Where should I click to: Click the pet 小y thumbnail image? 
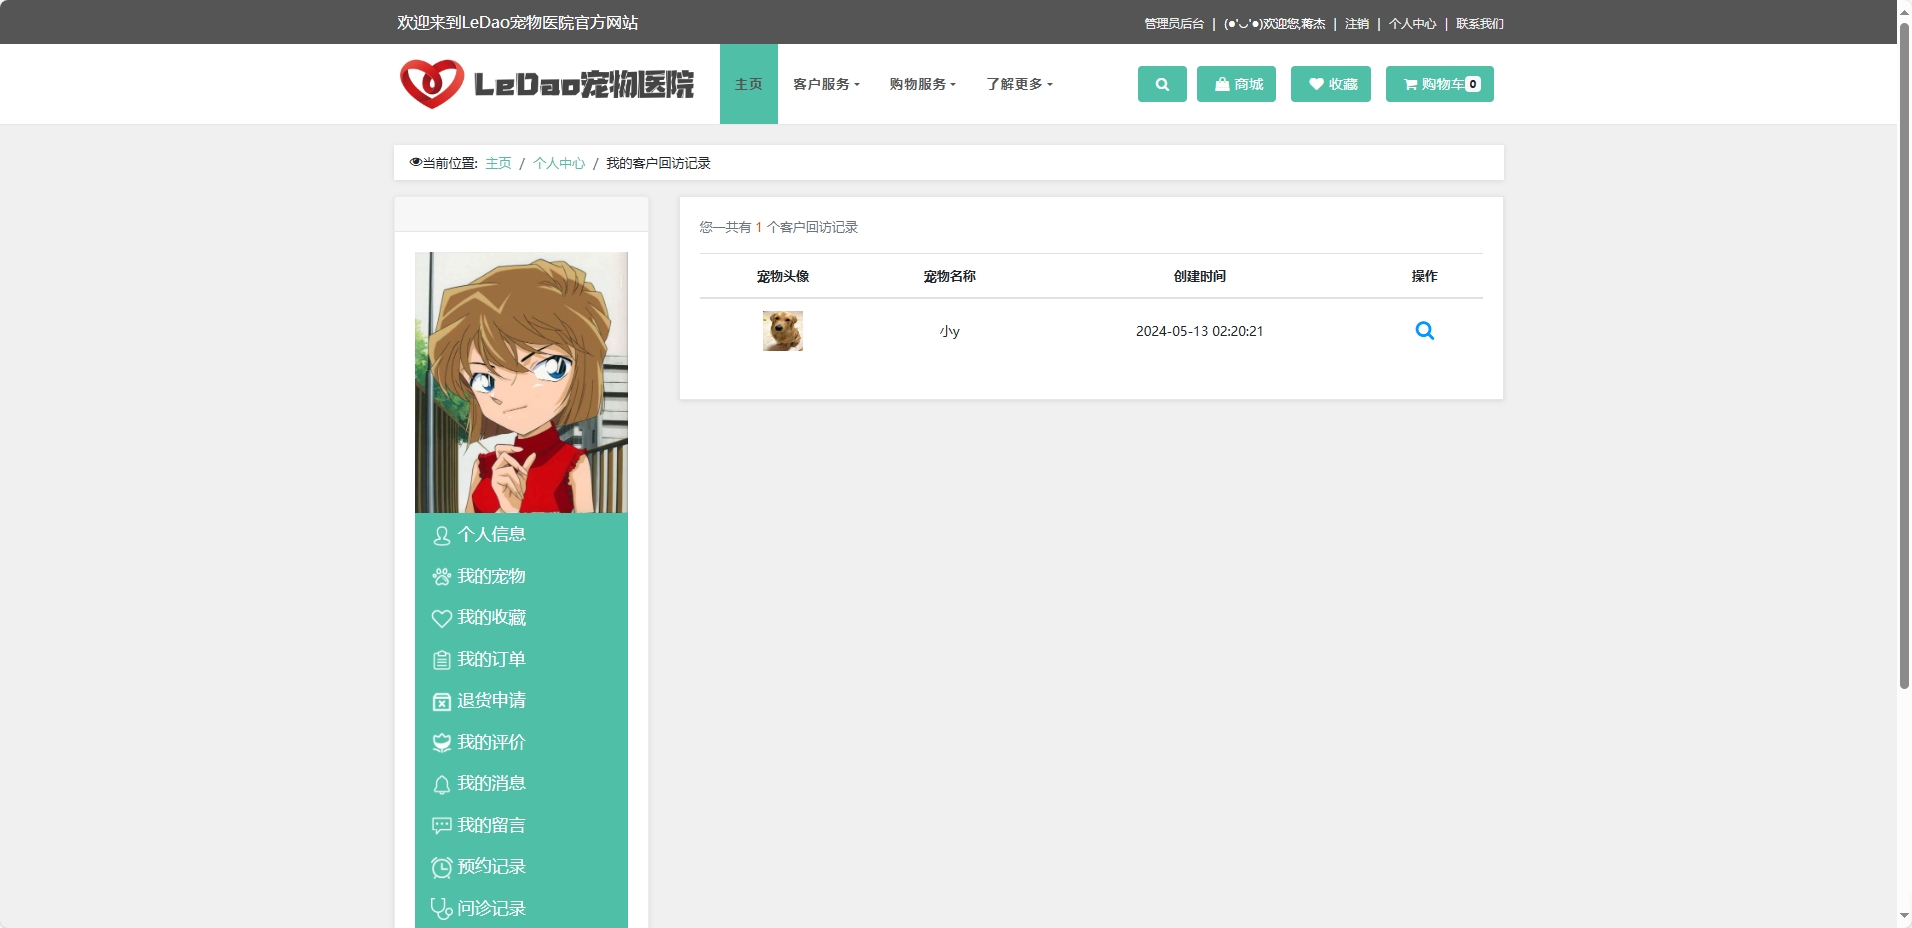(x=783, y=330)
